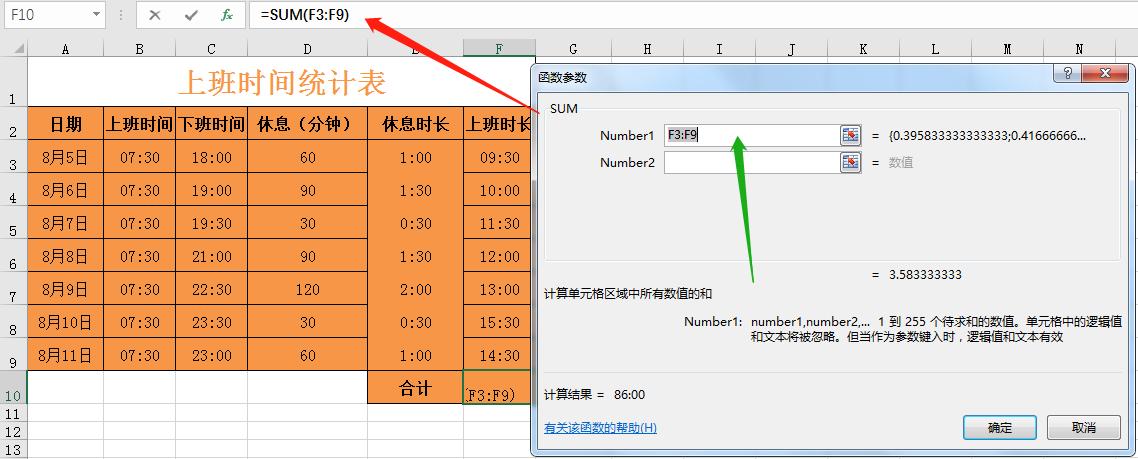Click the dialog help question mark button
Image resolution: width=1138 pixels, height=459 pixels.
1067,73
